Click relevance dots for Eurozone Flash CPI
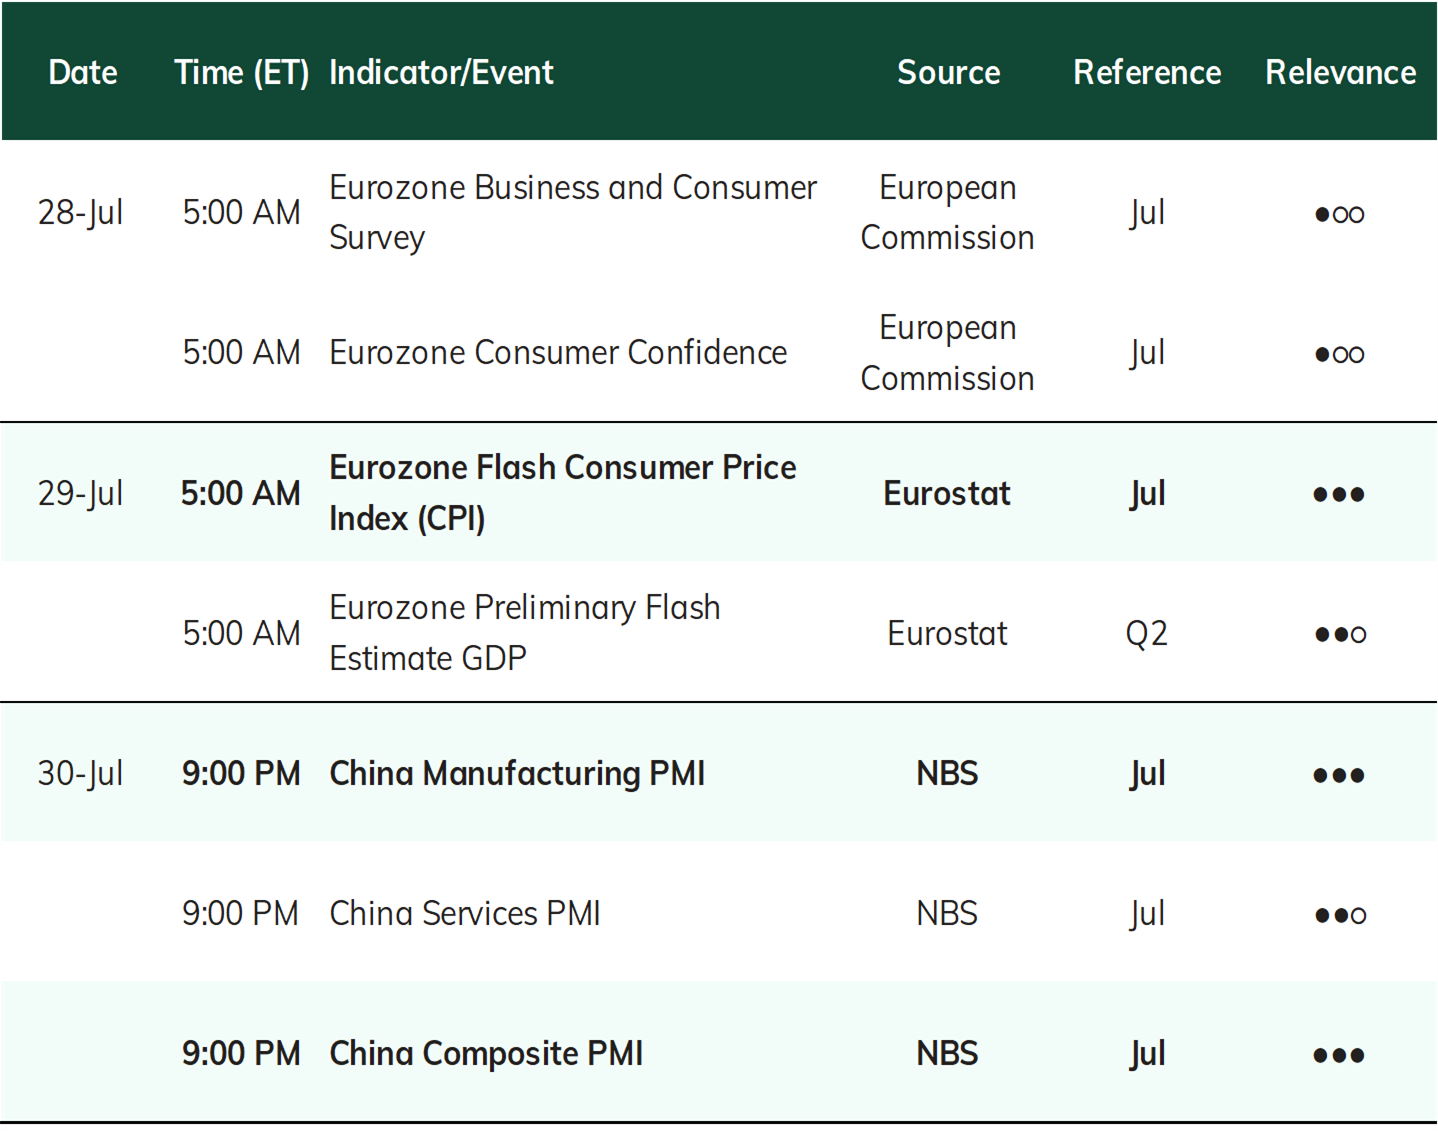This screenshot has height=1131, width=1438. [1339, 494]
